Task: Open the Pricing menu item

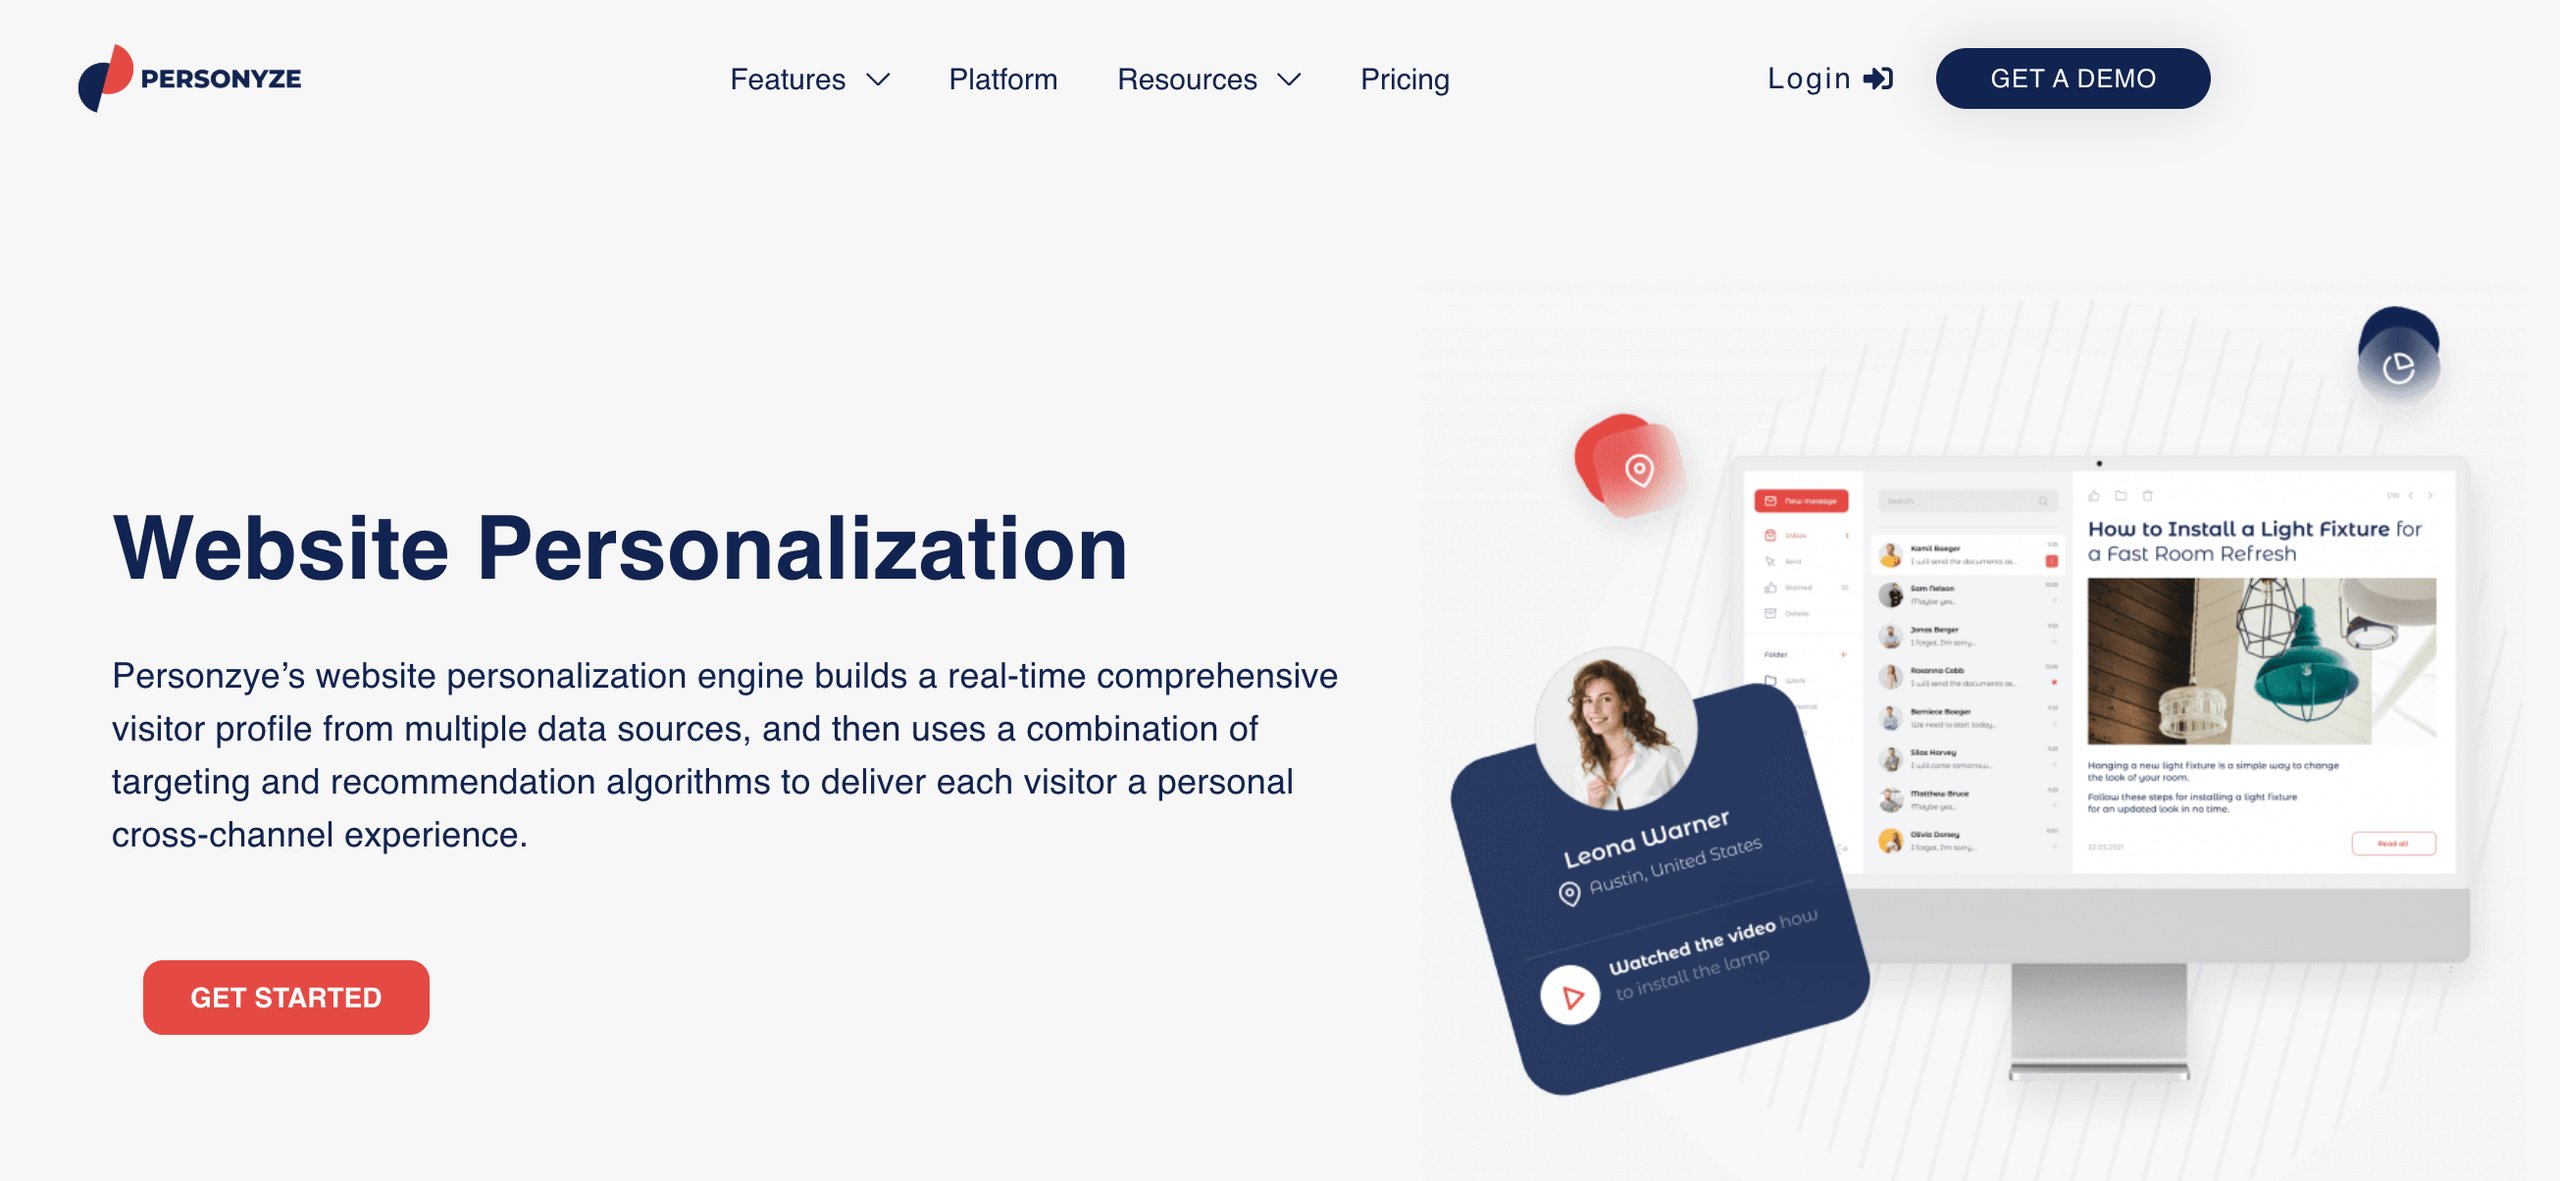Action: click(1404, 77)
